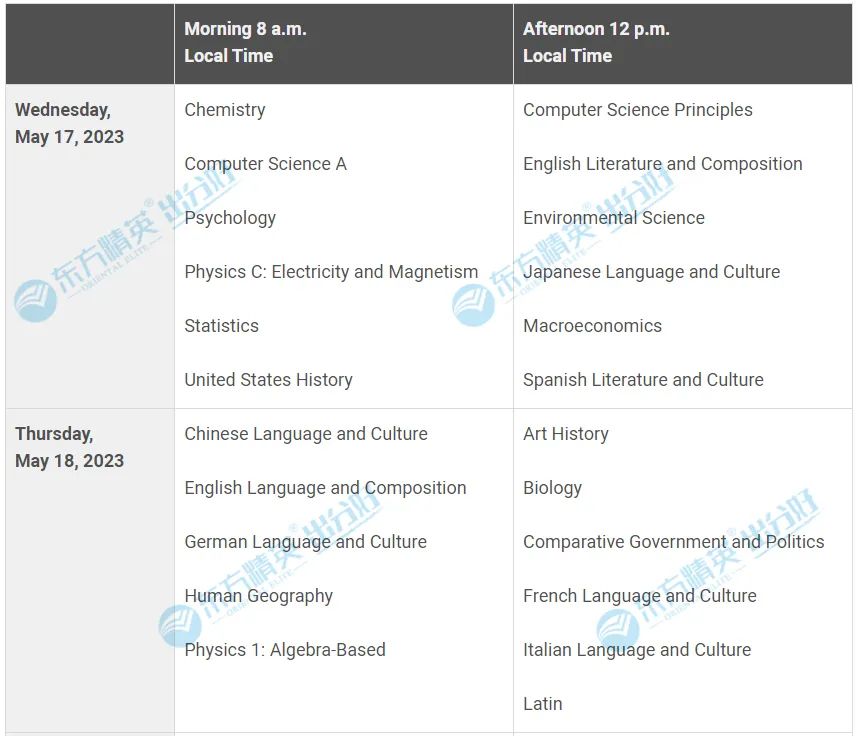The image size is (858, 736).
Task: Click Computer Science Principles entry
Action: tap(637, 110)
